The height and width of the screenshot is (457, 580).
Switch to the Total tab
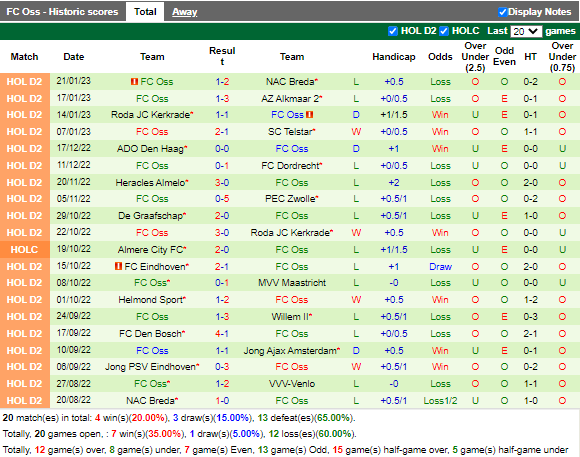(145, 12)
